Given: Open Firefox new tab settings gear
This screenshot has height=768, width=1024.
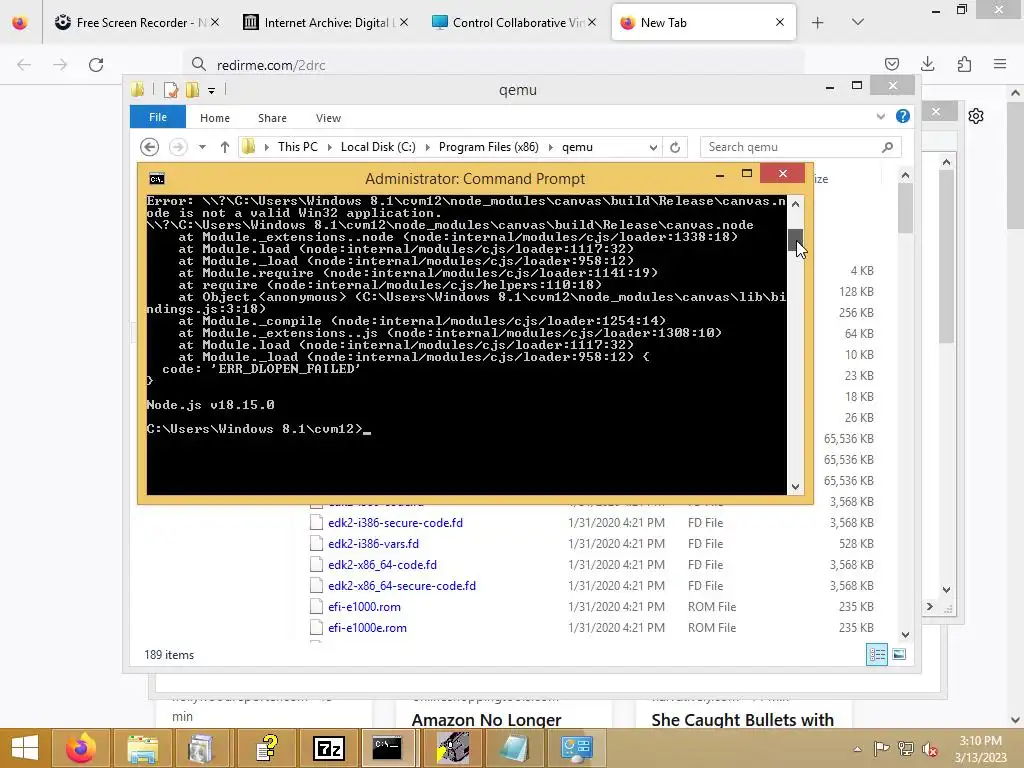Looking at the screenshot, I should 976,116.
